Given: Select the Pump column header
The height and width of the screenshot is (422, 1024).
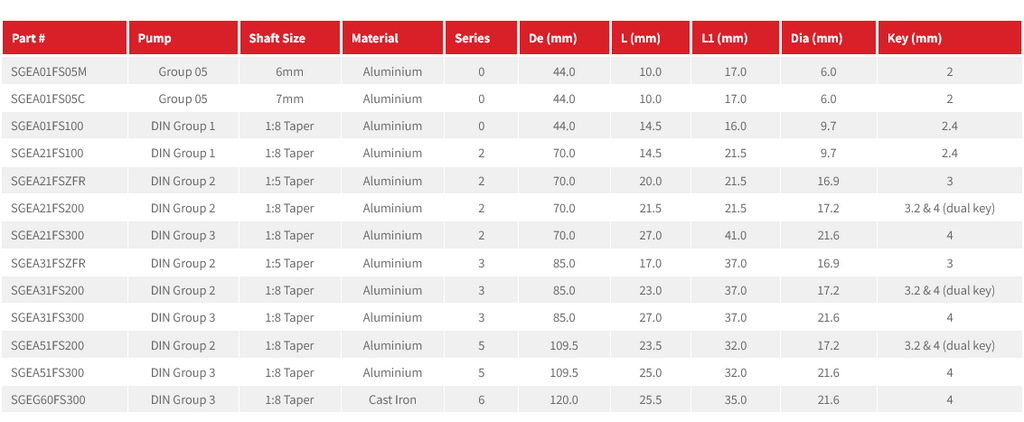Looking at the screenshot, I should click(184, 38).
